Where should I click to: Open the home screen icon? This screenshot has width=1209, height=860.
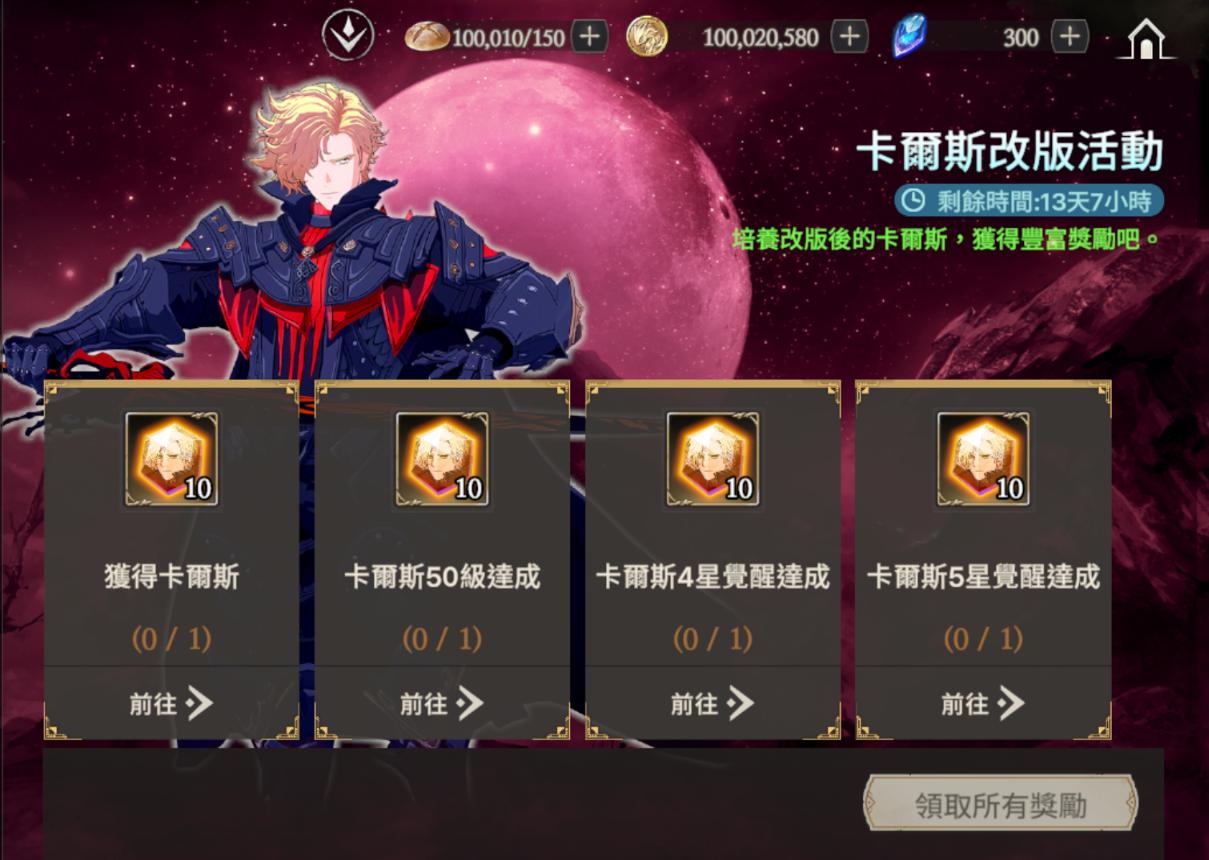pyautogui.click(x=1148, y=39)
